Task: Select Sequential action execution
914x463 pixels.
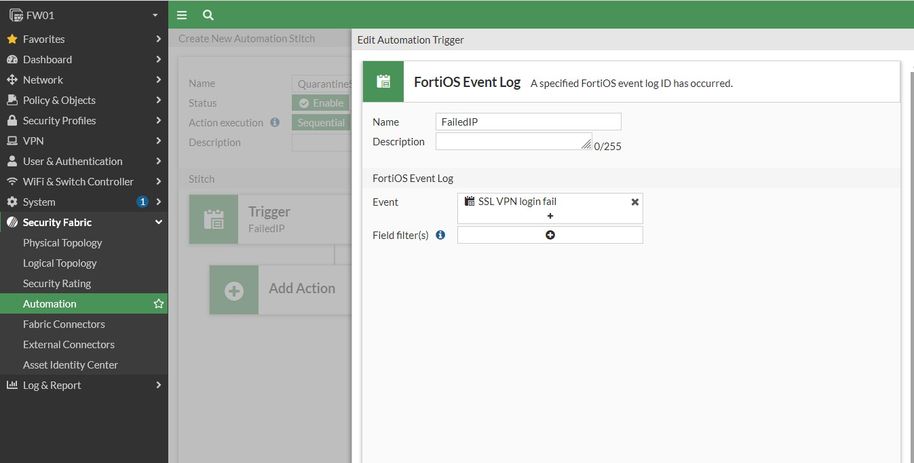Action: click(321, 123)
